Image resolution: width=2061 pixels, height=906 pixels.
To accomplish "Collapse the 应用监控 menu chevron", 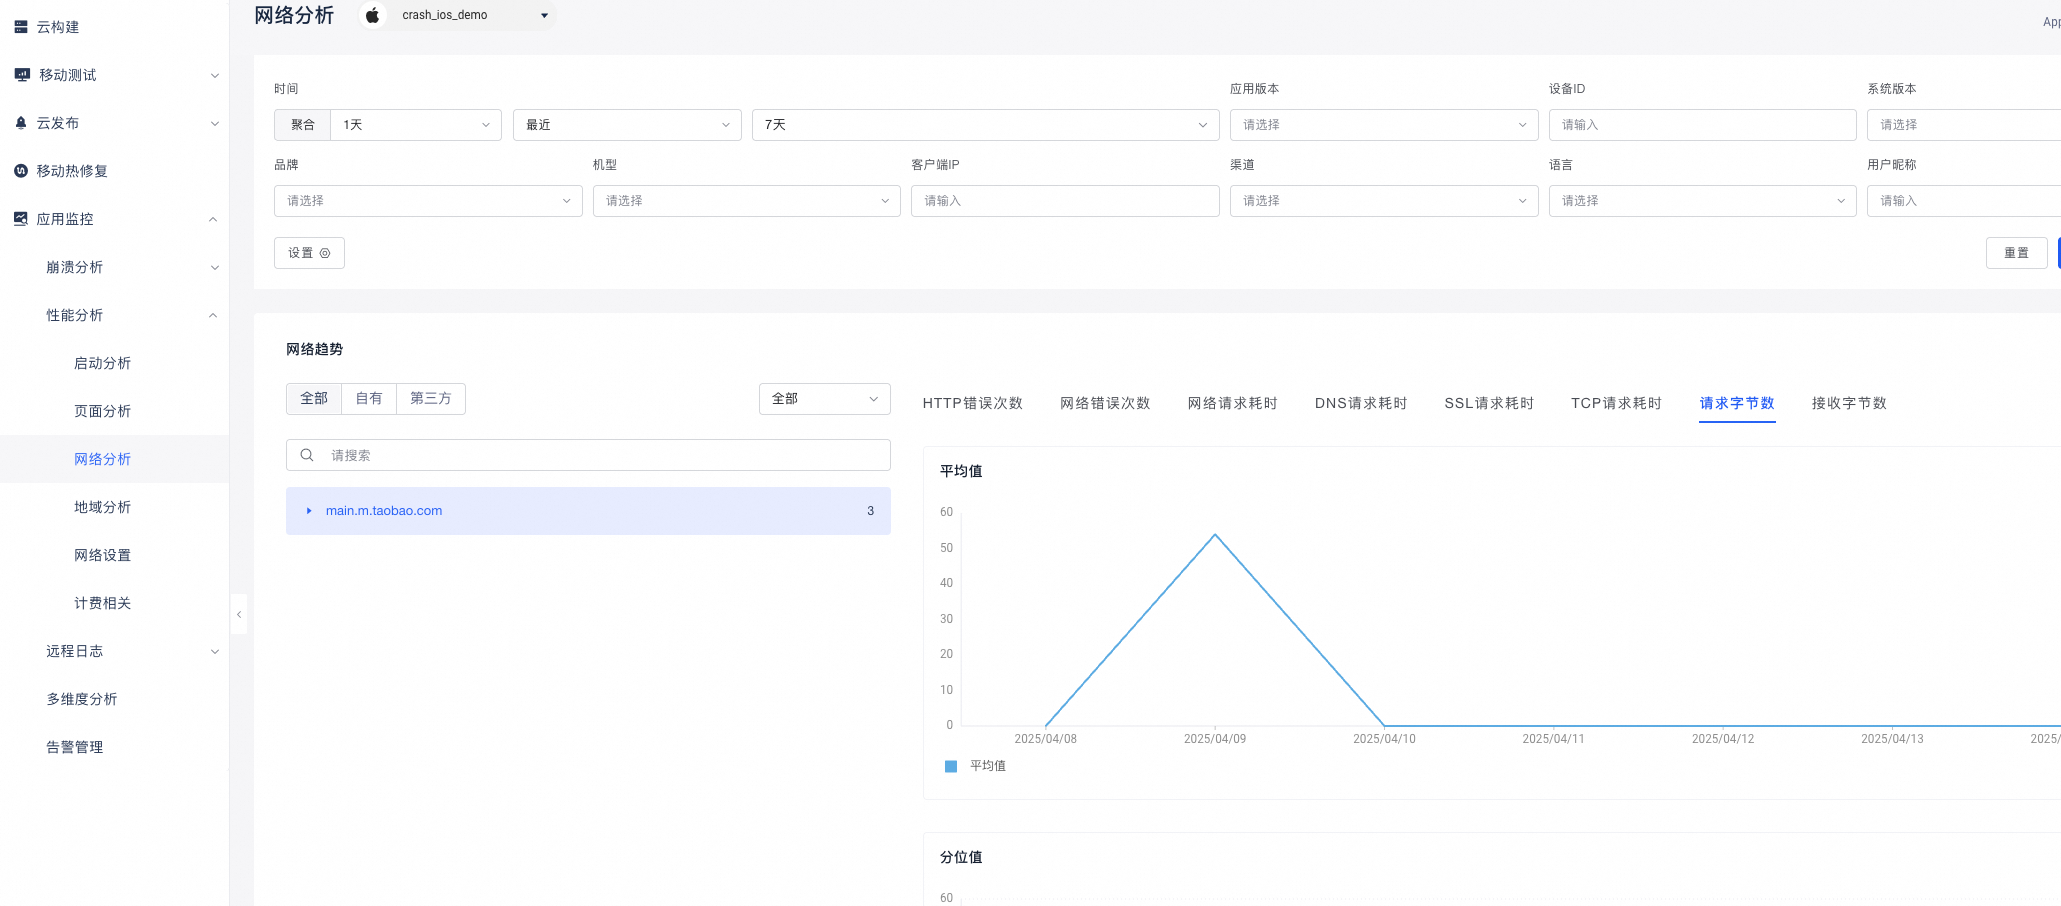I will point(213,219).
